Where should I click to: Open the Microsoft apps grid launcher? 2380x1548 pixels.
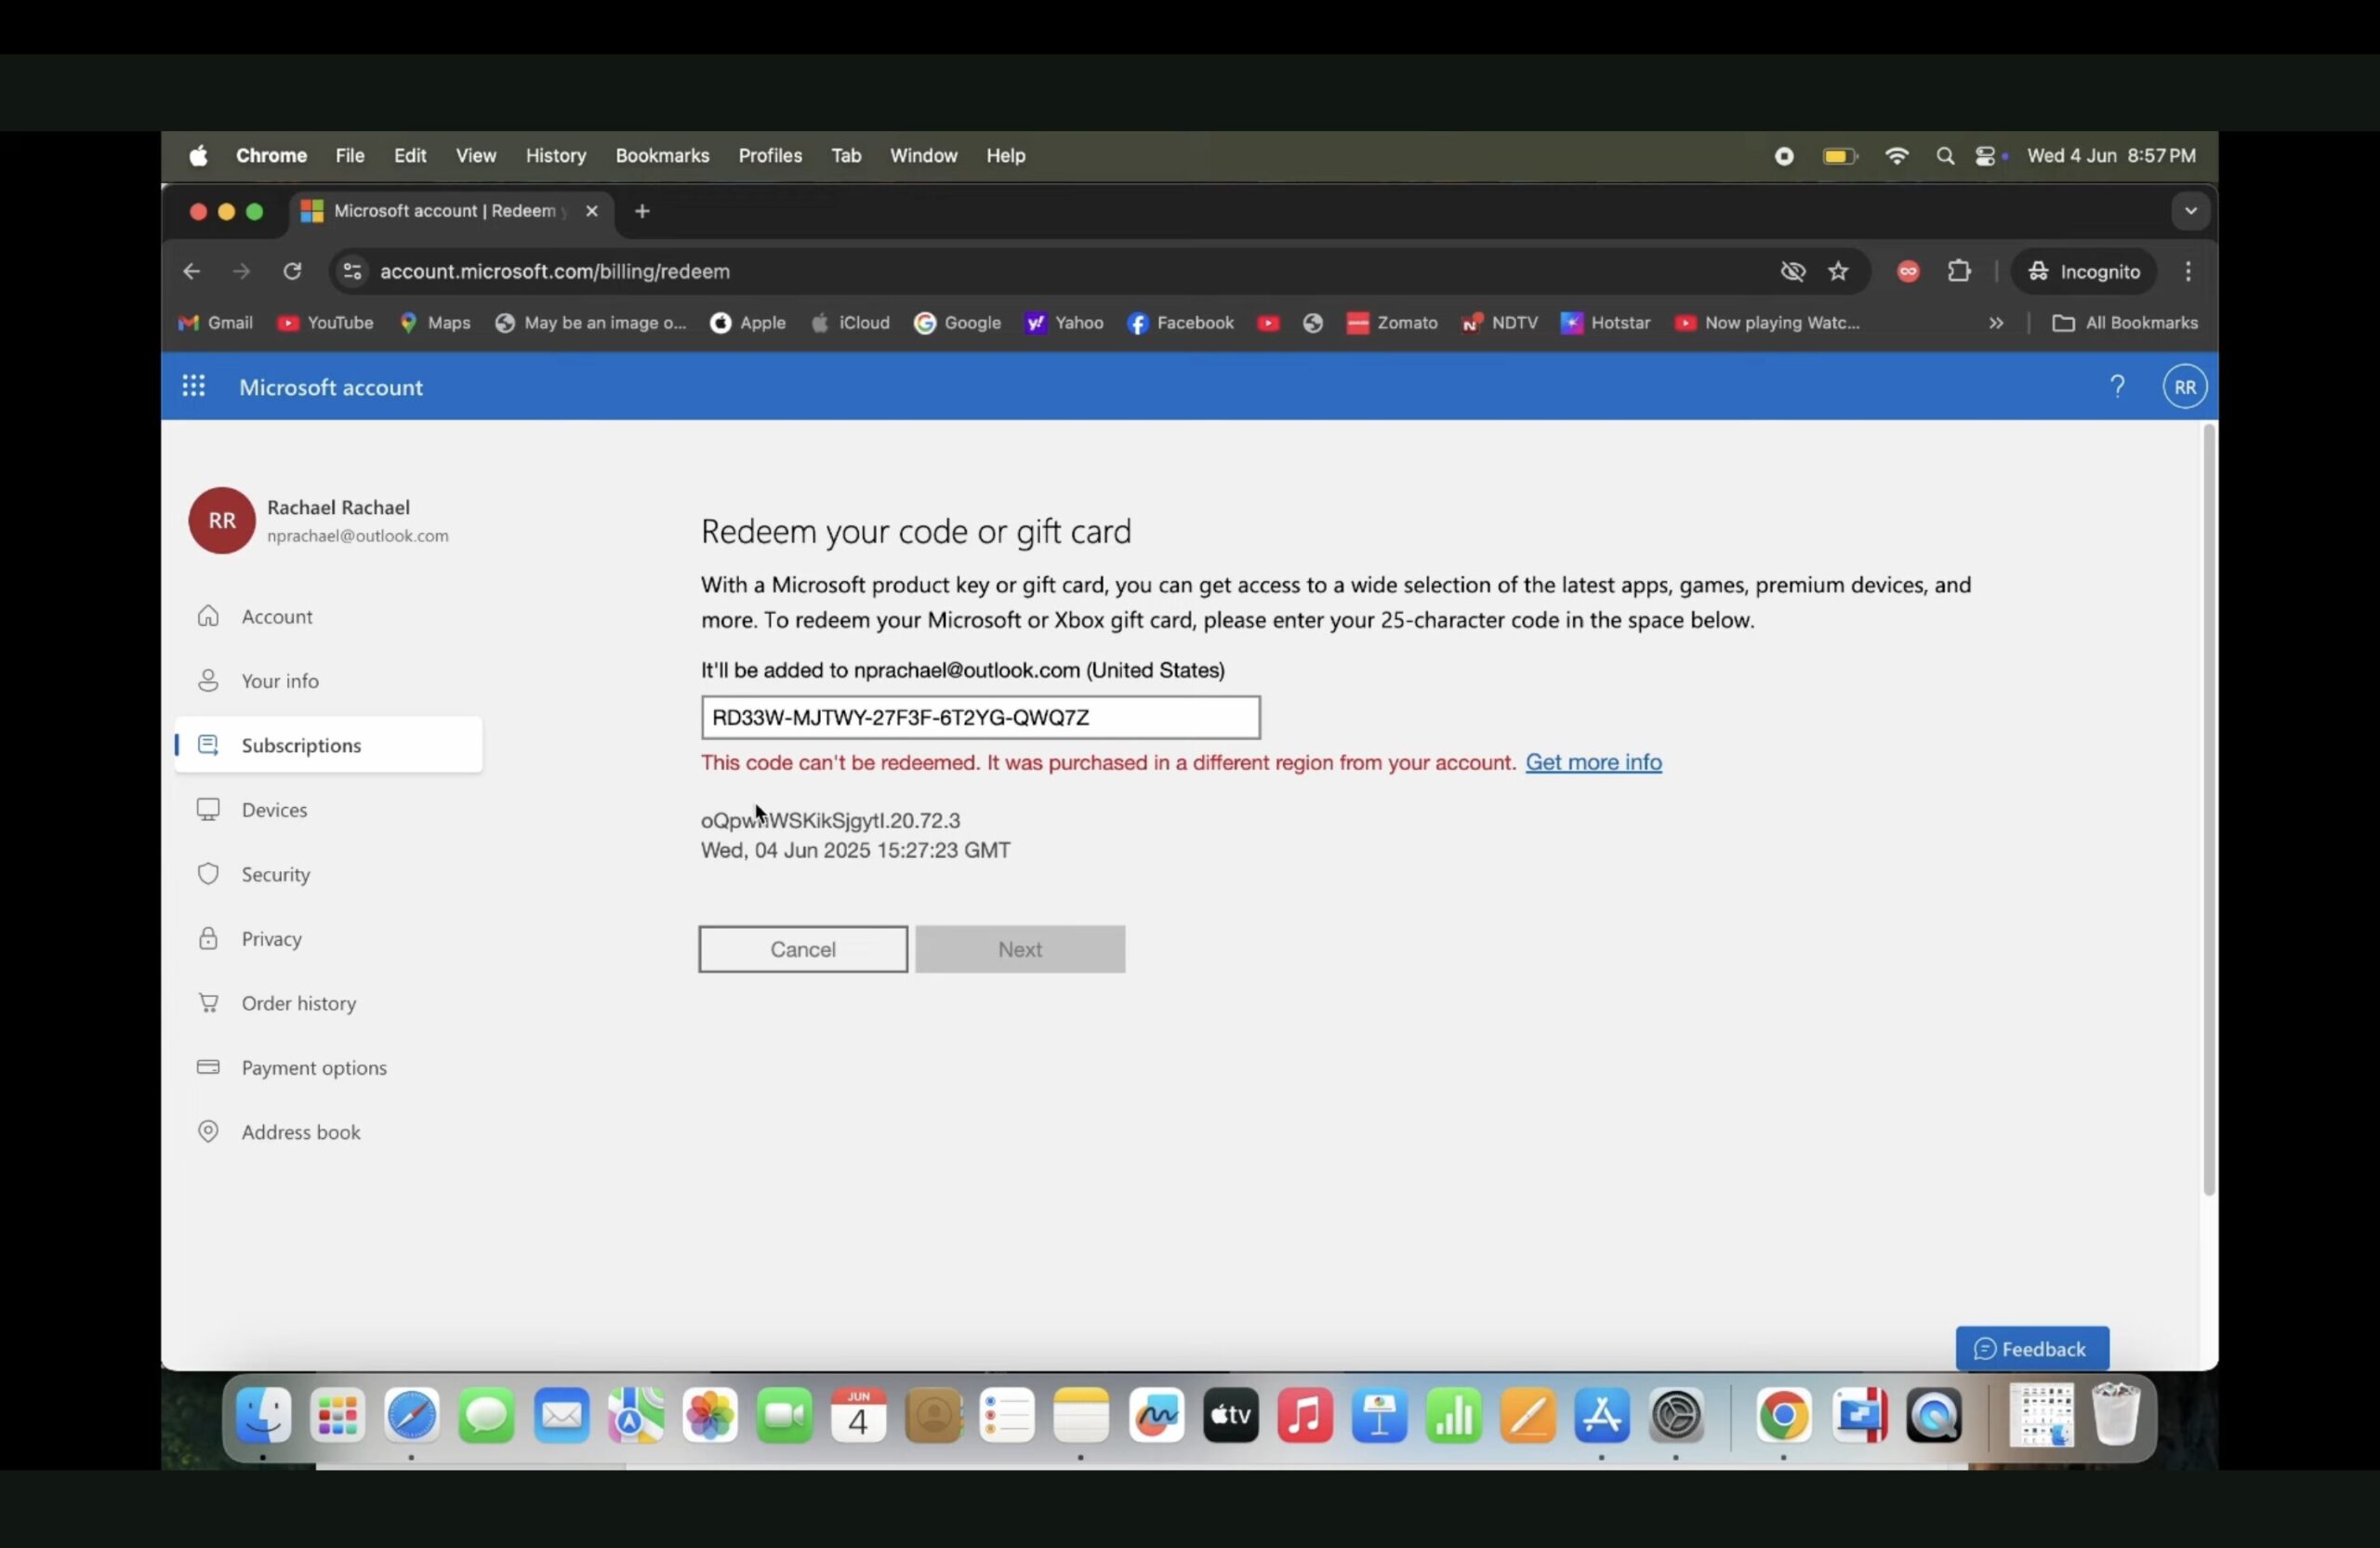pyautogui.click(x=193, y=387)
